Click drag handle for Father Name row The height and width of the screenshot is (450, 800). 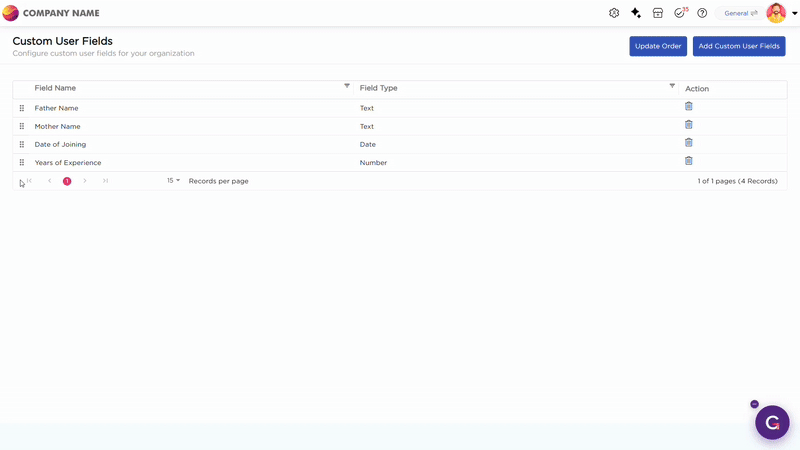[x=22, y=108]
